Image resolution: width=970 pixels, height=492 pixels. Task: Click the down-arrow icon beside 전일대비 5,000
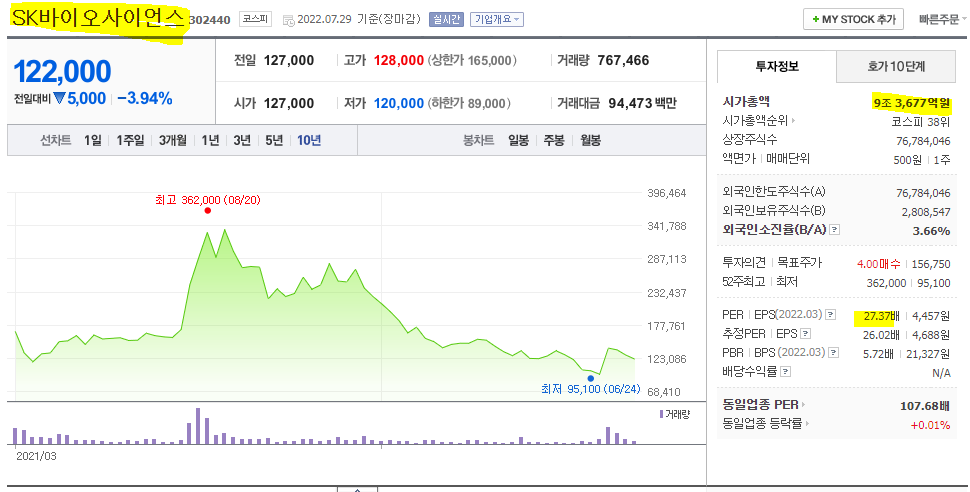(x=59, y=98)
